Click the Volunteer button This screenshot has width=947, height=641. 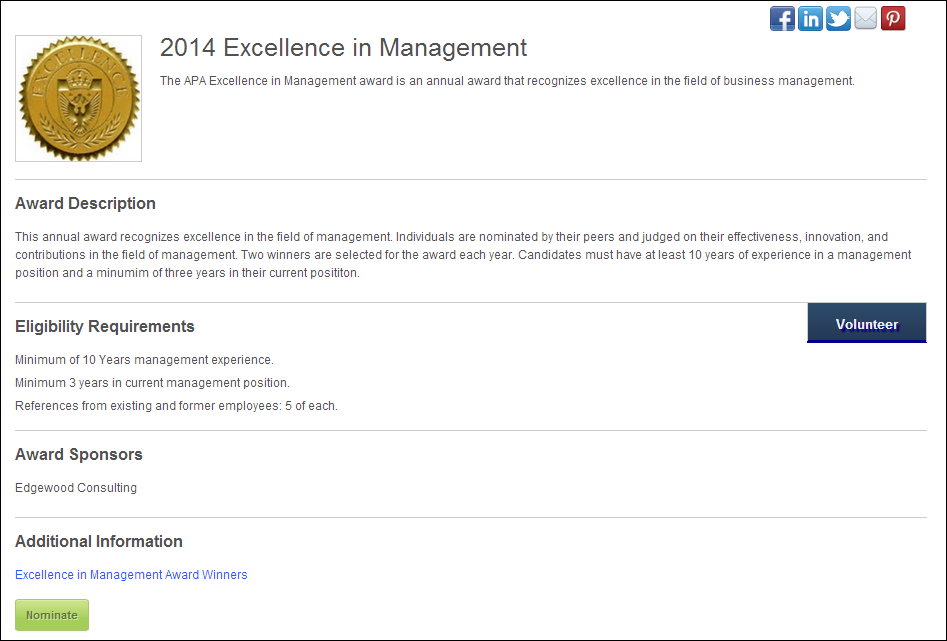(x=867, y=323)
